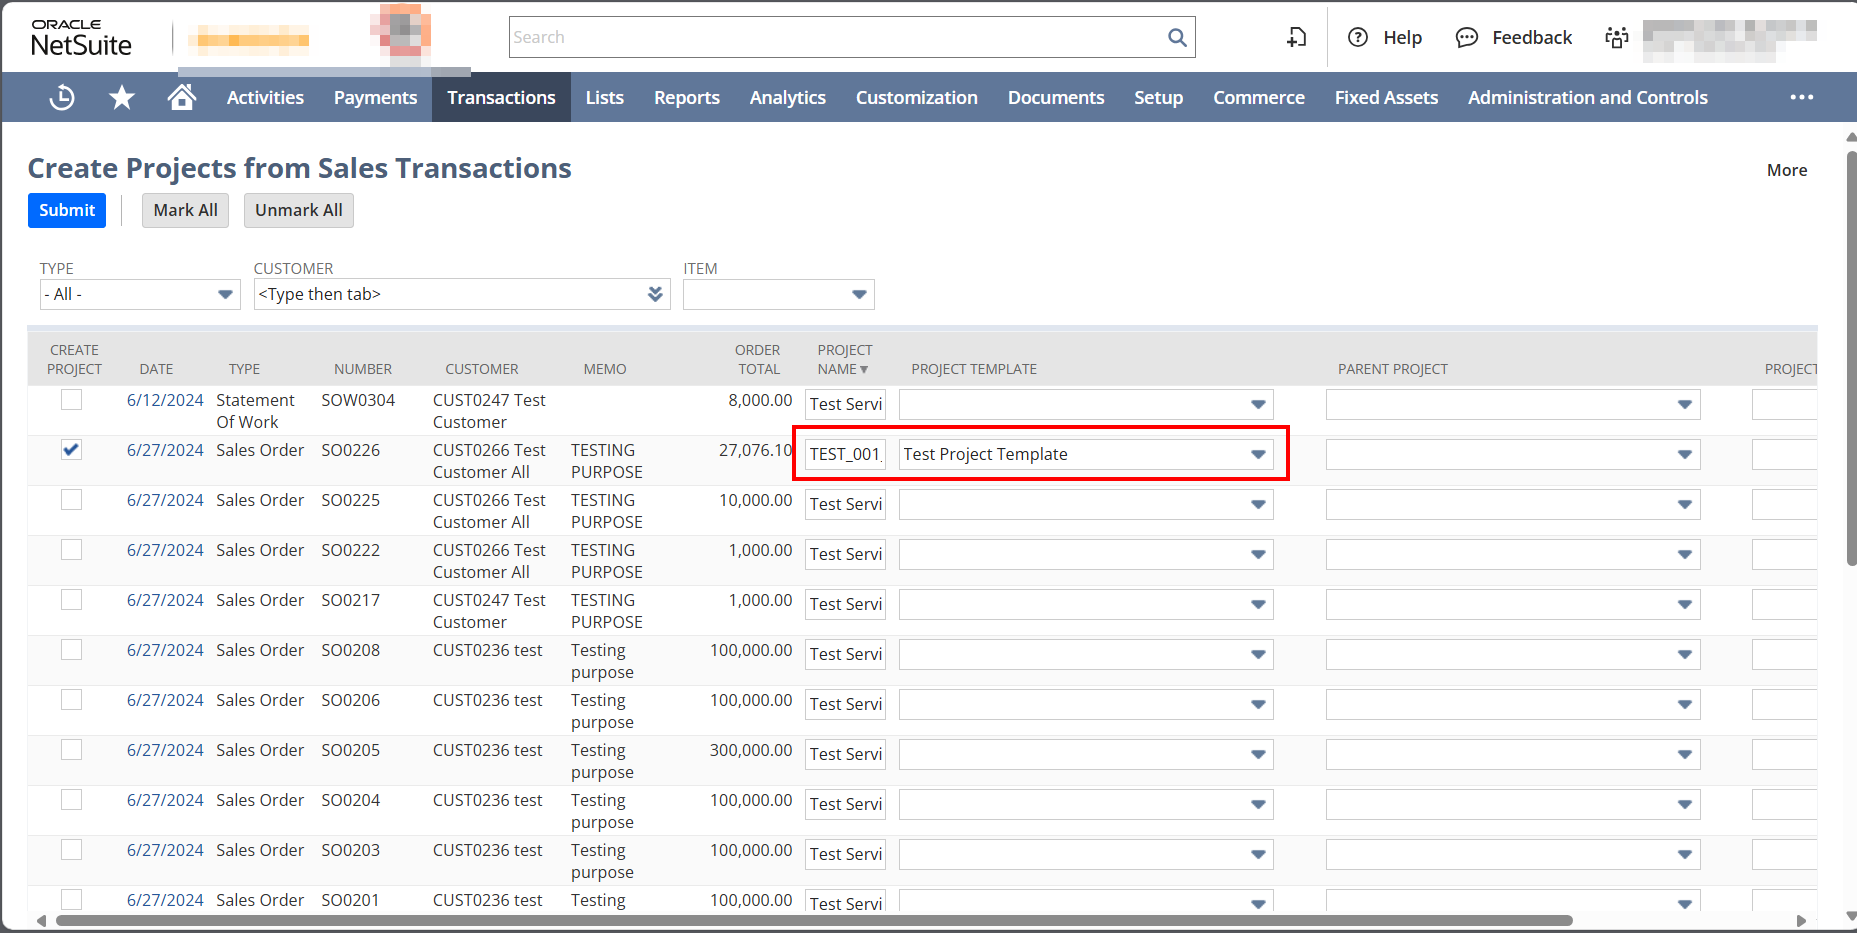Click the search magnifier icon
Screen dimensions: 1857x933
point(1177,37)
